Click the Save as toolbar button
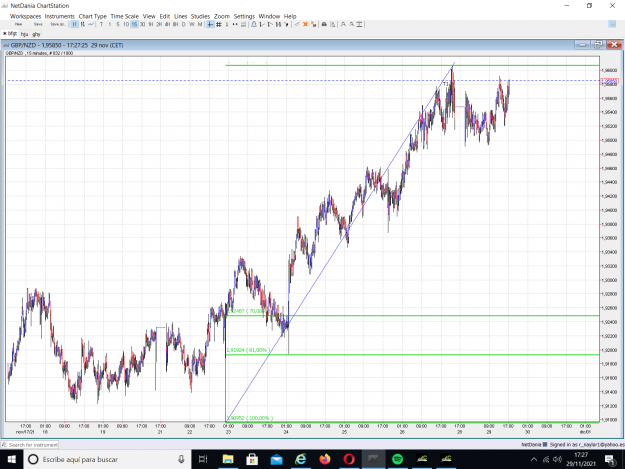Screen dimensions: 625x469 (x=58, y=24)
